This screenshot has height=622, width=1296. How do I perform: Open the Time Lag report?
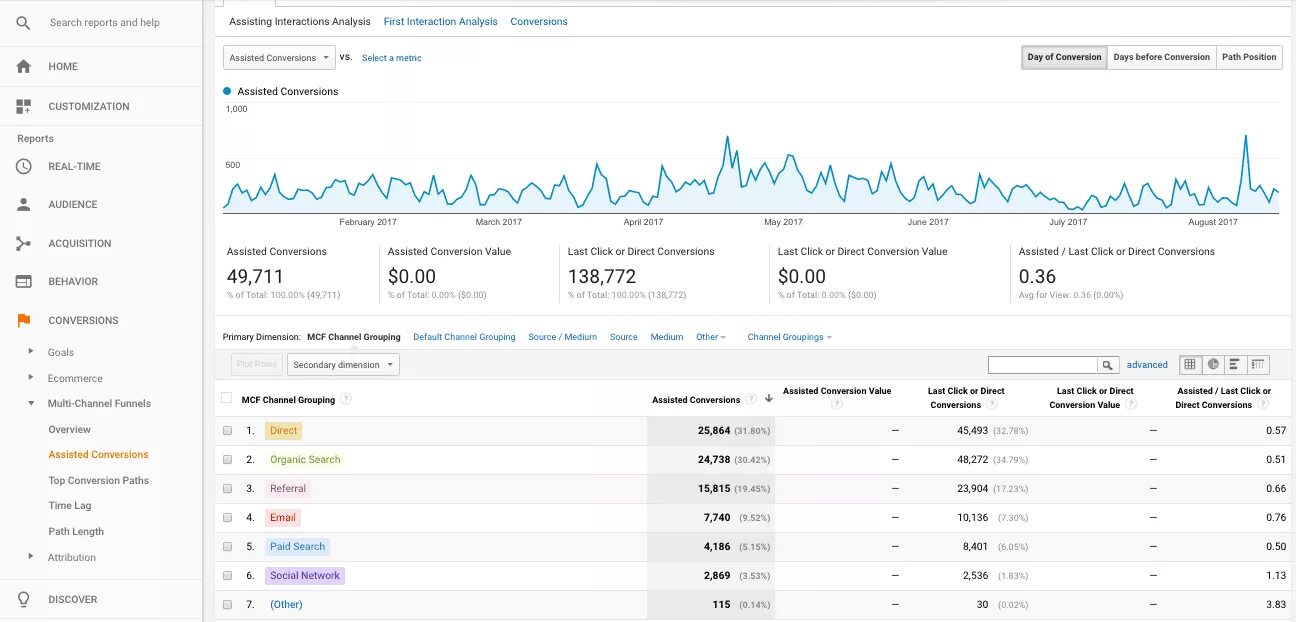point(70,506)
